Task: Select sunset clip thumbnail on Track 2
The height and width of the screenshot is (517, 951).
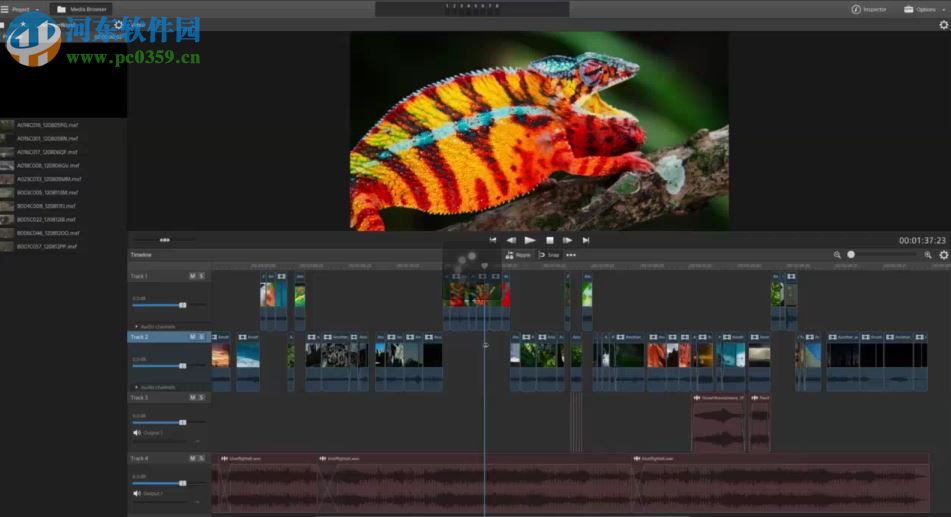Action: 221,356
